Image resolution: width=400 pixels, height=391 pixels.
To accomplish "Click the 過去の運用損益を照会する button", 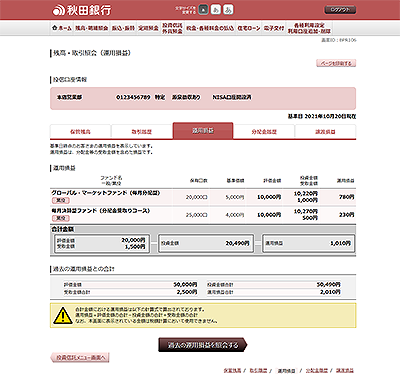I will click(x=203, y=345).
